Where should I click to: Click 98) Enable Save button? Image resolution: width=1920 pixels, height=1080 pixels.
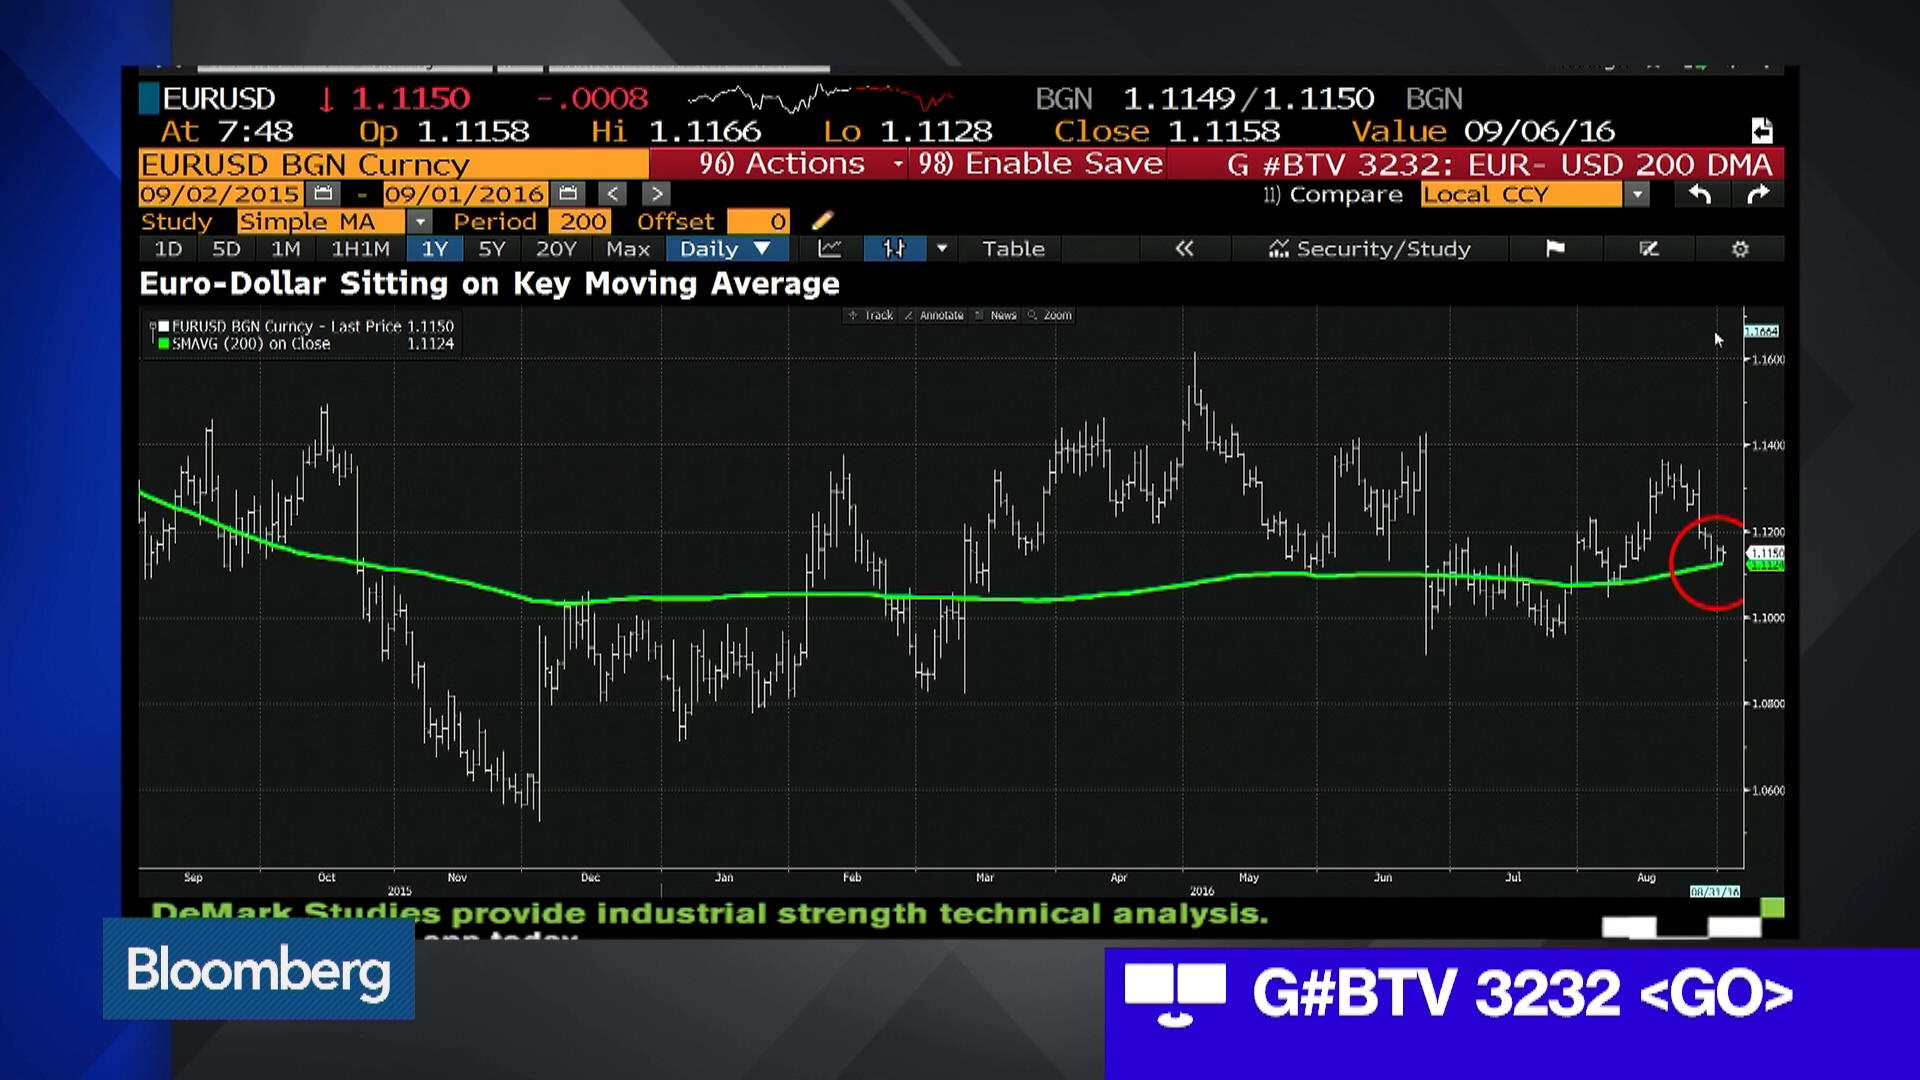point(1040,164)
